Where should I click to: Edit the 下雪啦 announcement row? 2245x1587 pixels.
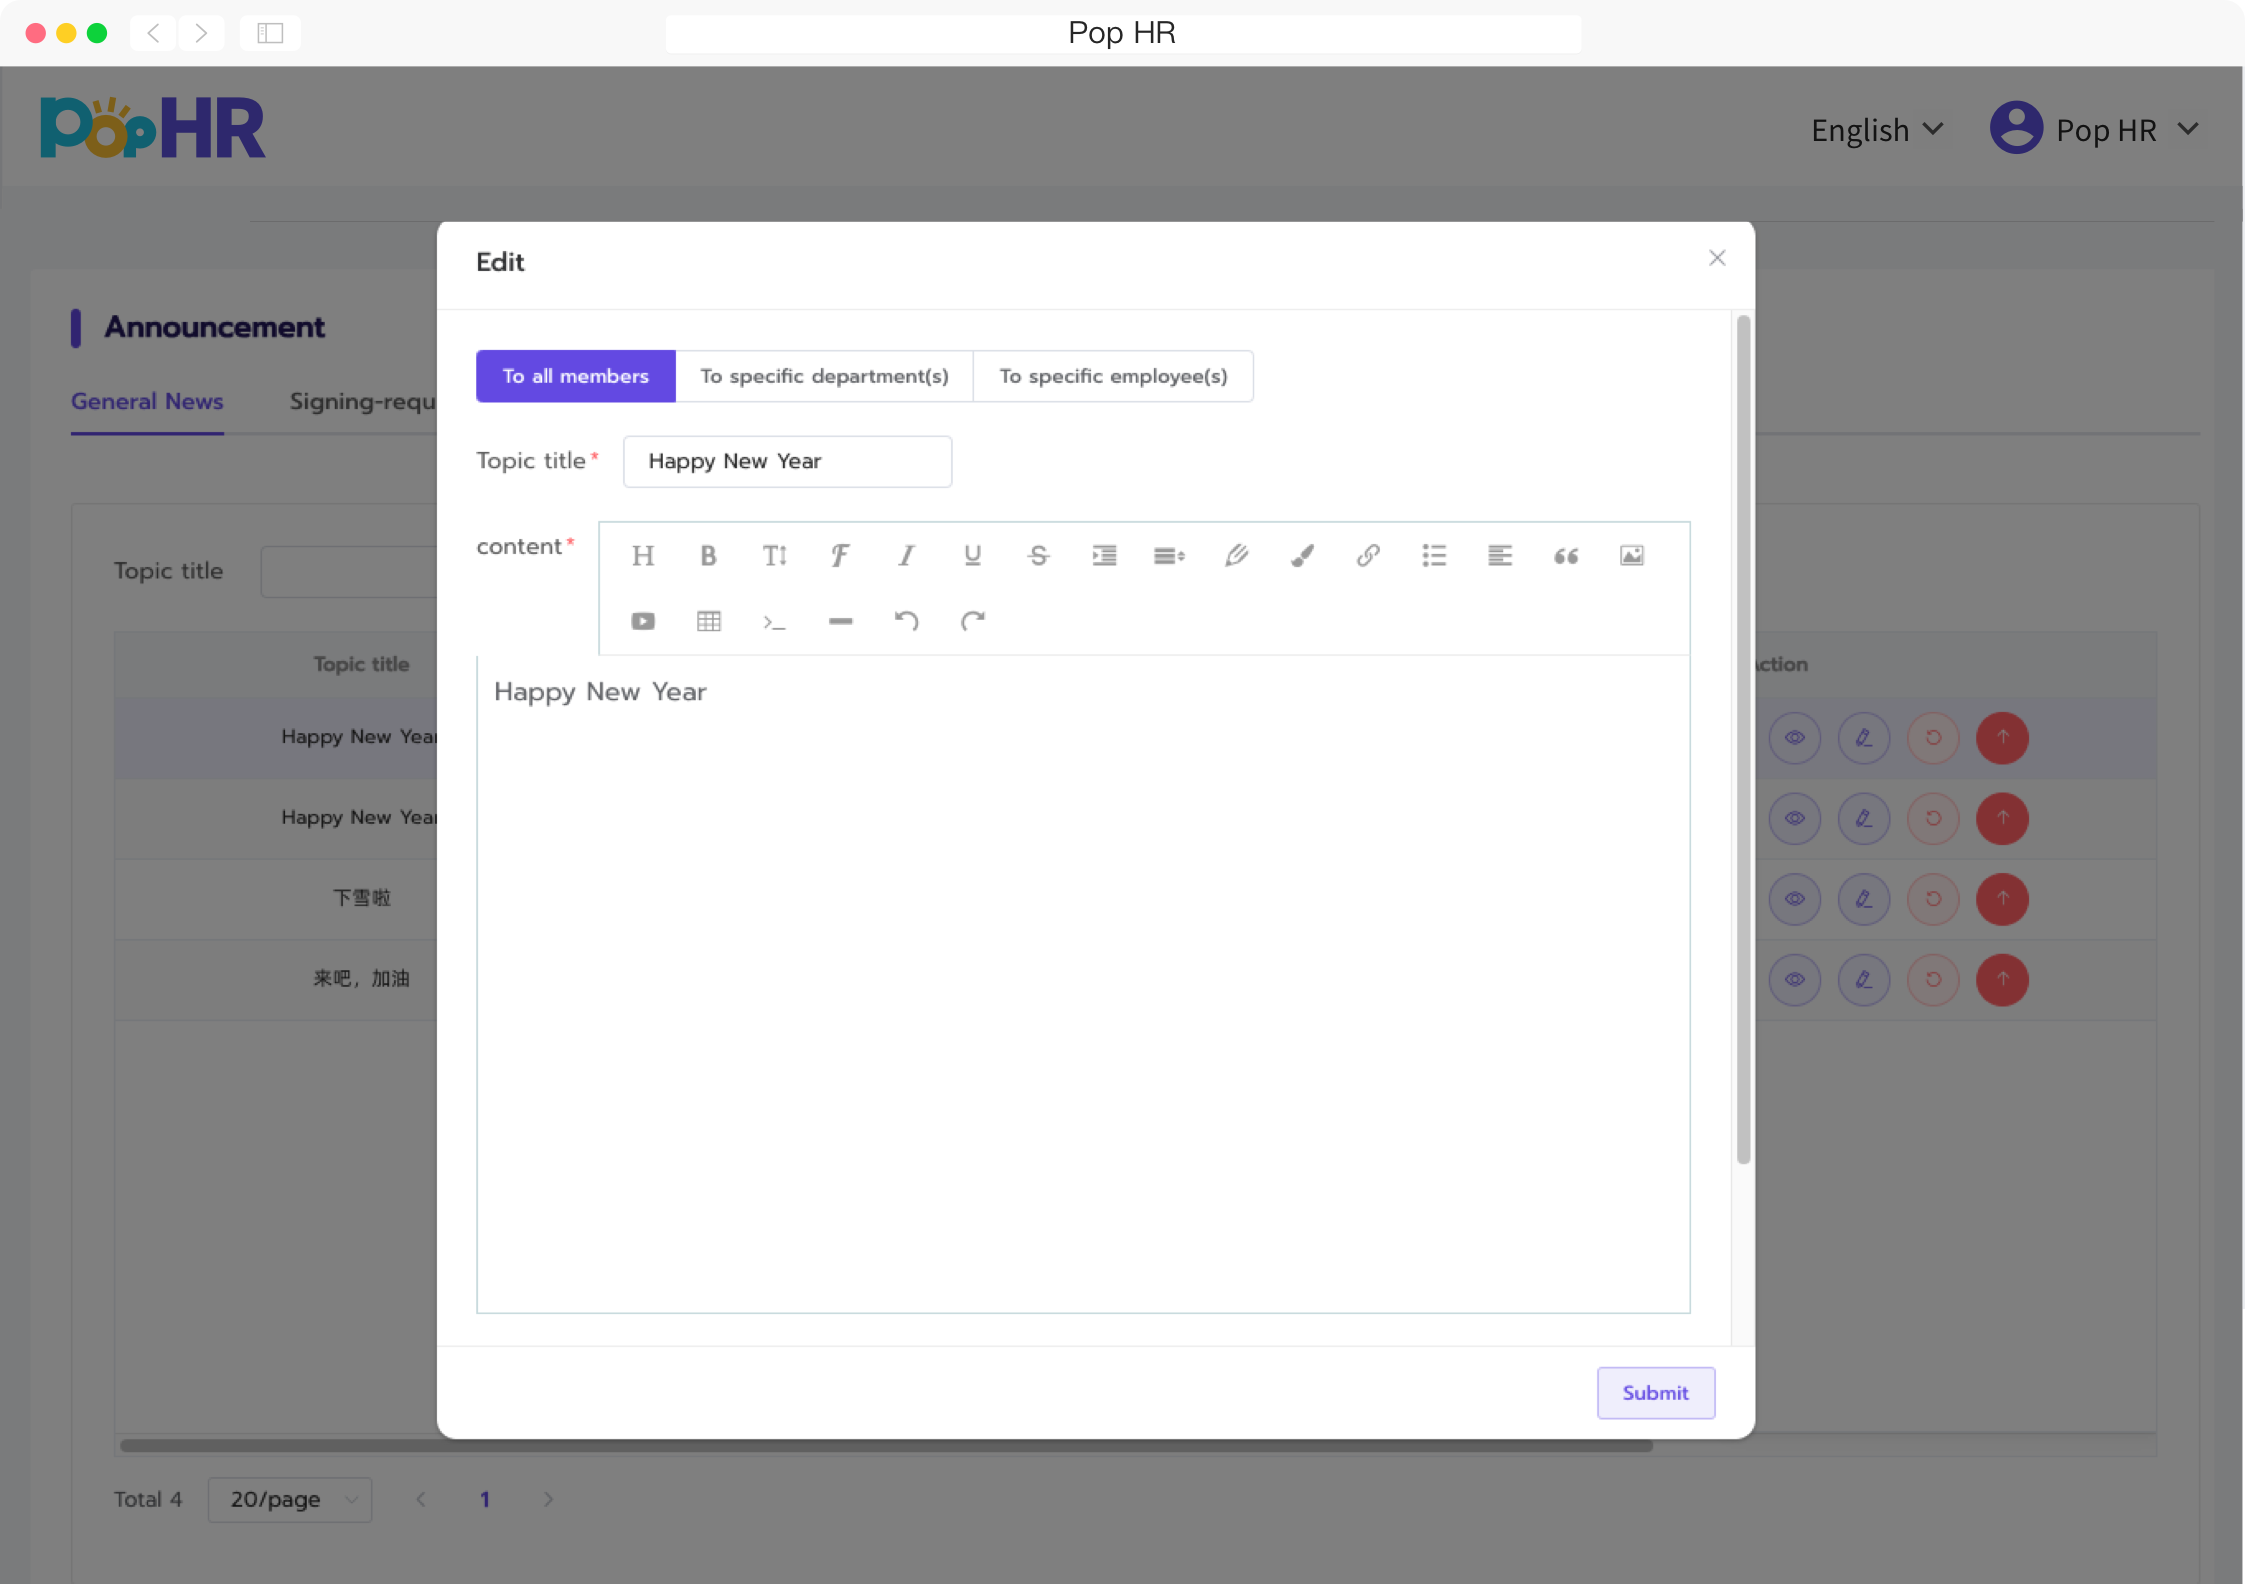(x=1864, y=899)
